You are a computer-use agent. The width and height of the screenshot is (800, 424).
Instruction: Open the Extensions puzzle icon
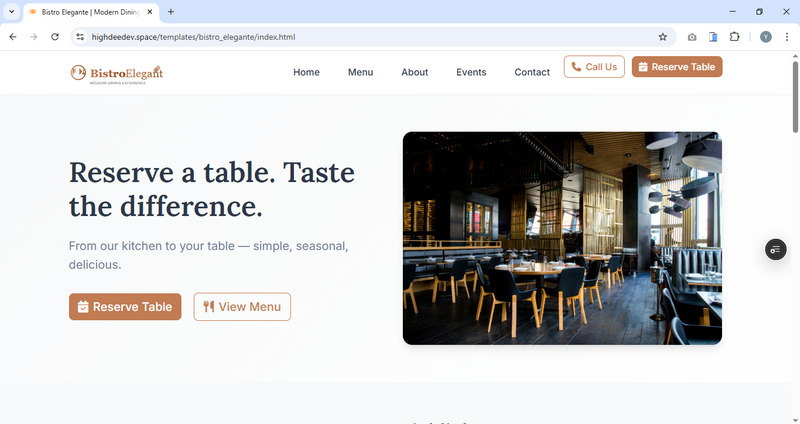734,37
